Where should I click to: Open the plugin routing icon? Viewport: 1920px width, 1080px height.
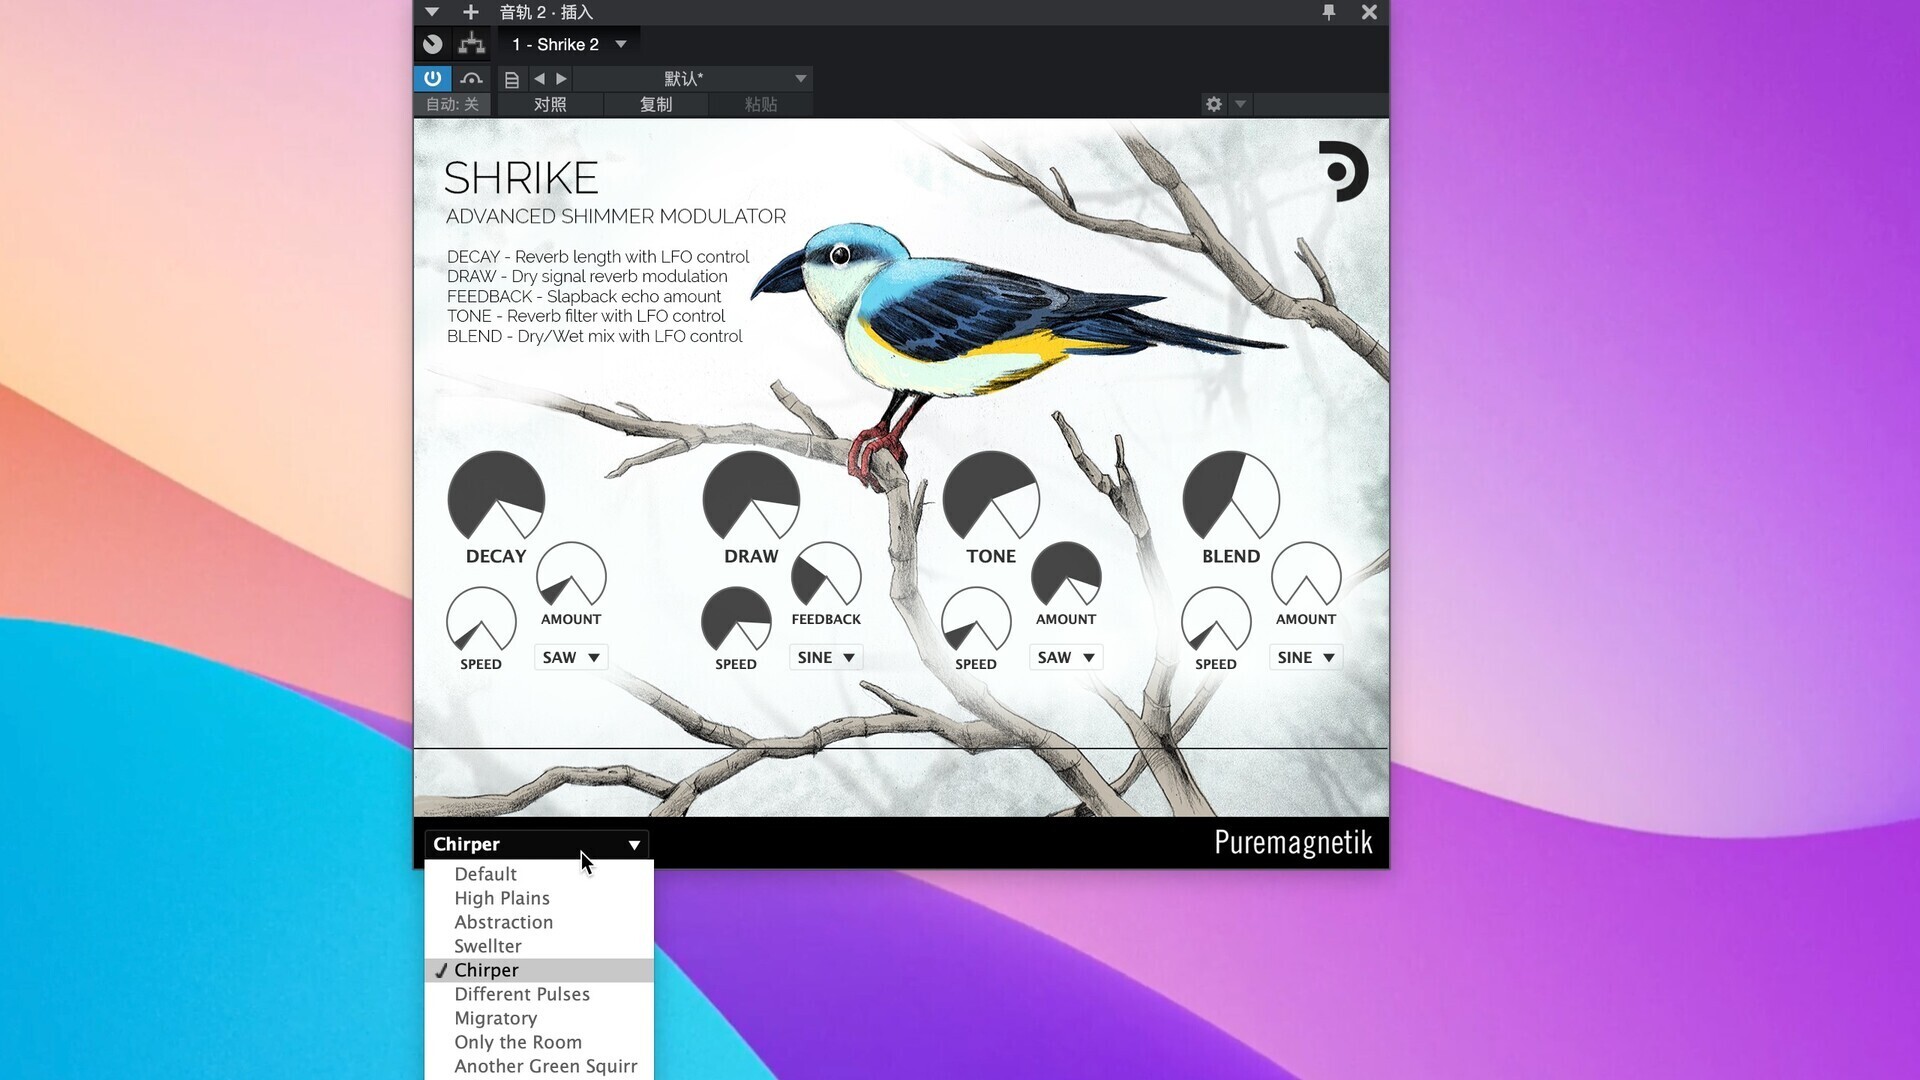pyautogui.click(x=471, y=44)
